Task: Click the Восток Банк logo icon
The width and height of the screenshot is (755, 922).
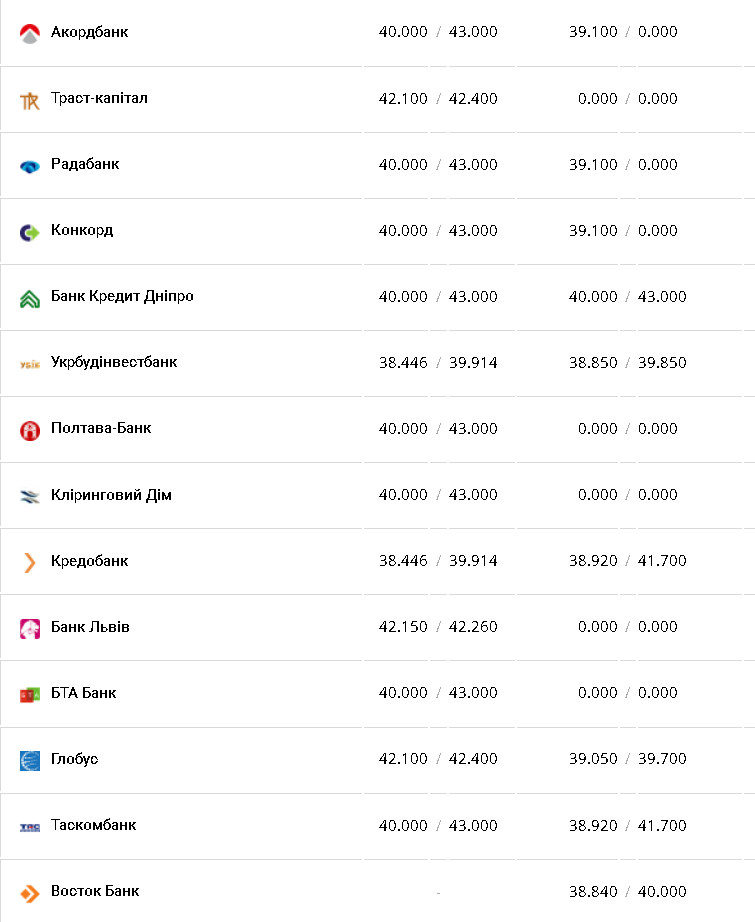Action: [x=29, y=893]
